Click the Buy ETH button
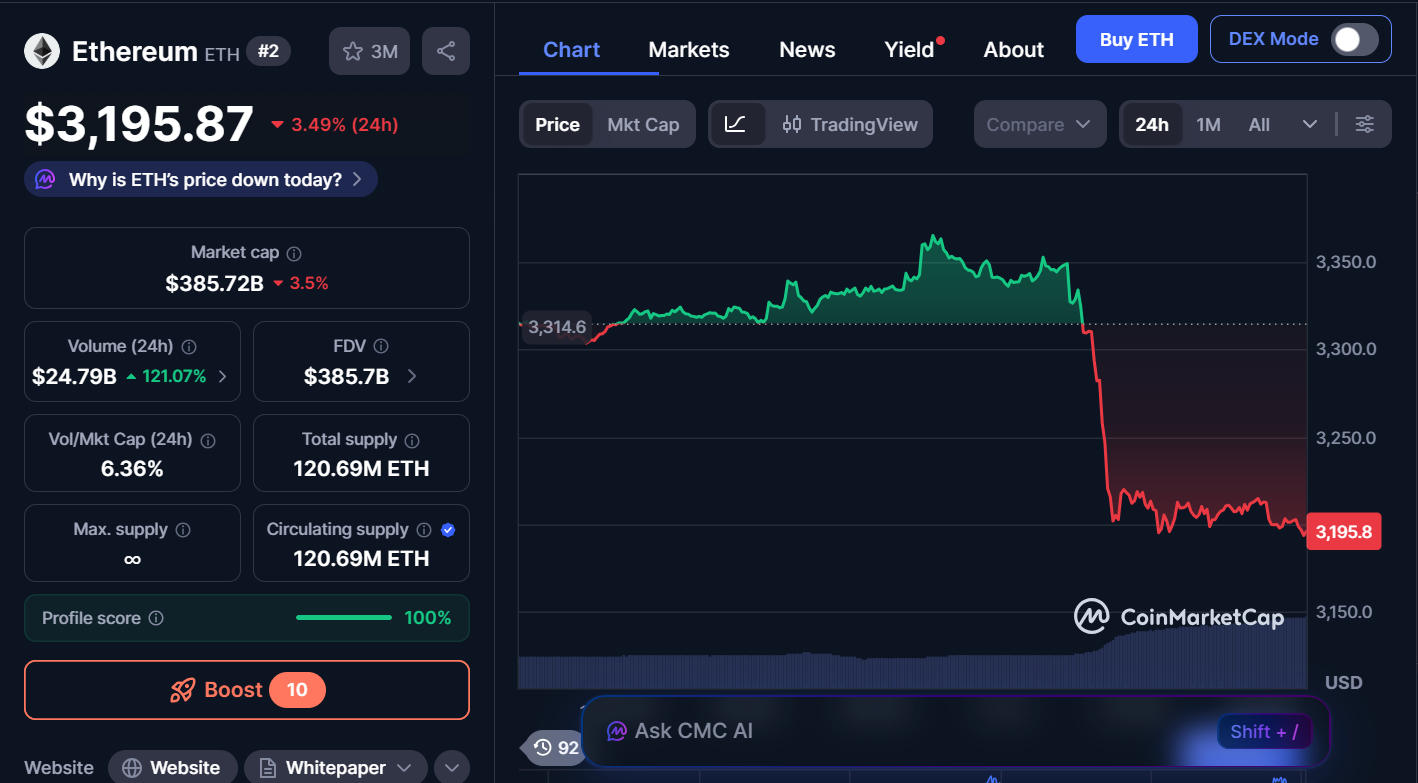This screenshot has height=783, width=1418. [x=1136, y=39]
